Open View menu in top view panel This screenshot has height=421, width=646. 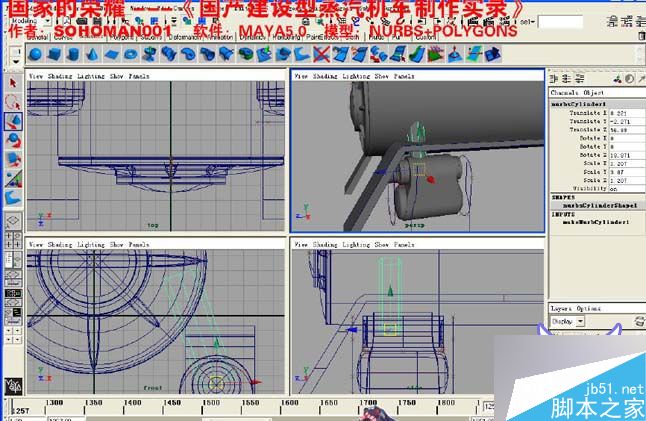[36, 76]
